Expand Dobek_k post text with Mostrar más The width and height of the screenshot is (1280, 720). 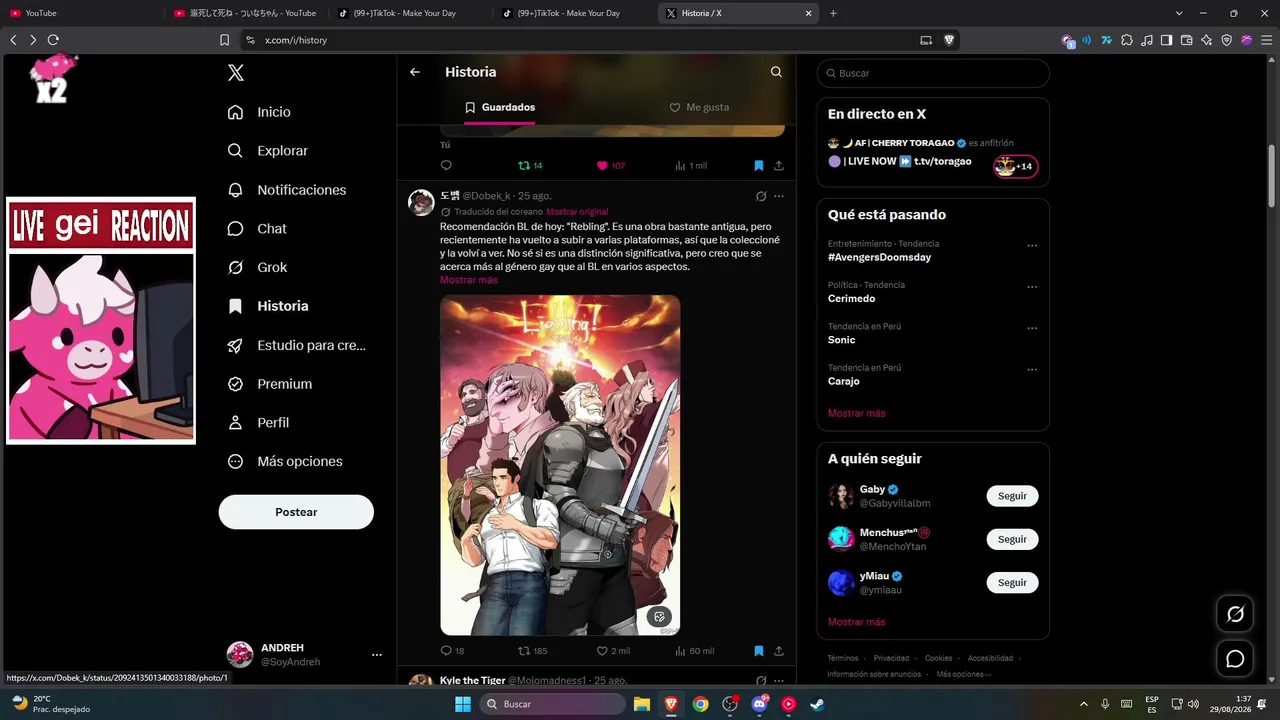pyautogui.click(x=468, y=280)
